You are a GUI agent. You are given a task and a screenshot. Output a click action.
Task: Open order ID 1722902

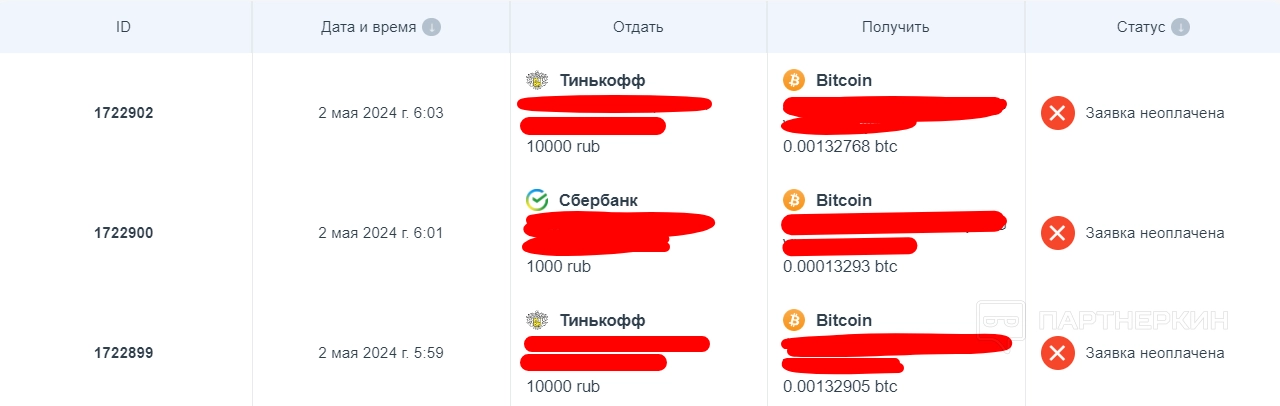point(124,113)
